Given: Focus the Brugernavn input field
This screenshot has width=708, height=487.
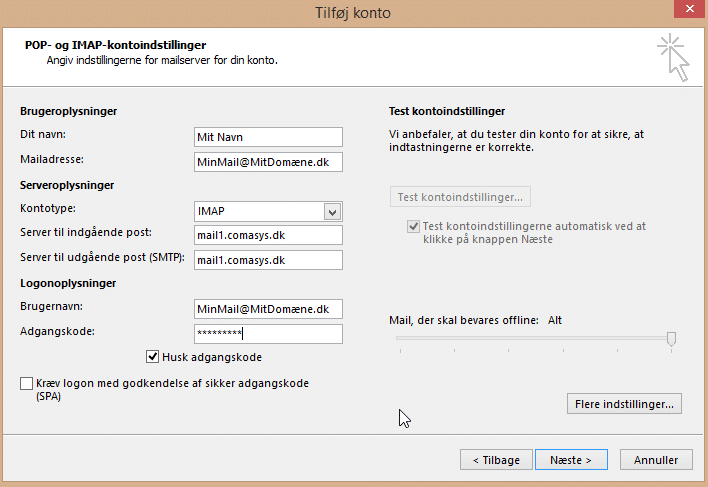Looking at the screenshot, I should click(x=268, y=309).
